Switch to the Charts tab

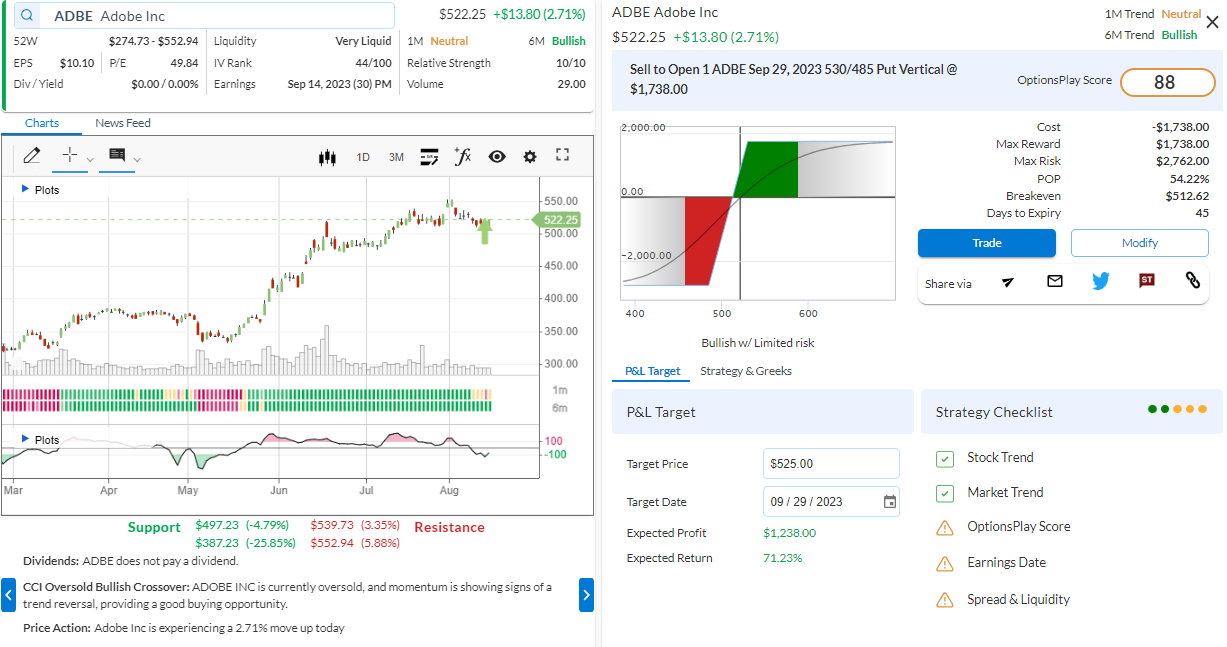tap(42, 123)
